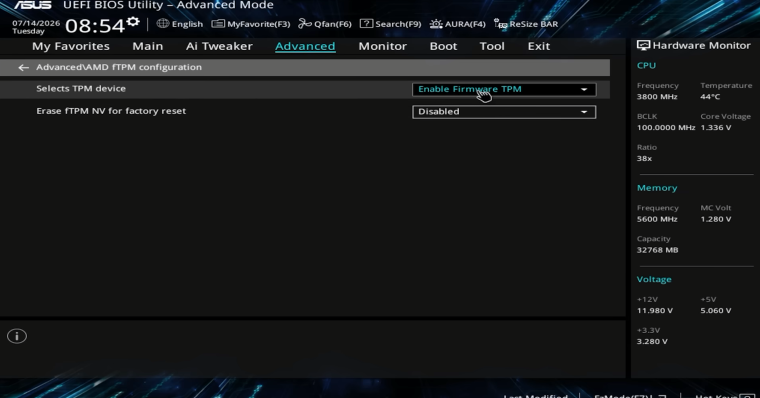The height and width of the screenshot is (398, 760).
Task: Click the 38x ratio value
Action: [644, 159]
